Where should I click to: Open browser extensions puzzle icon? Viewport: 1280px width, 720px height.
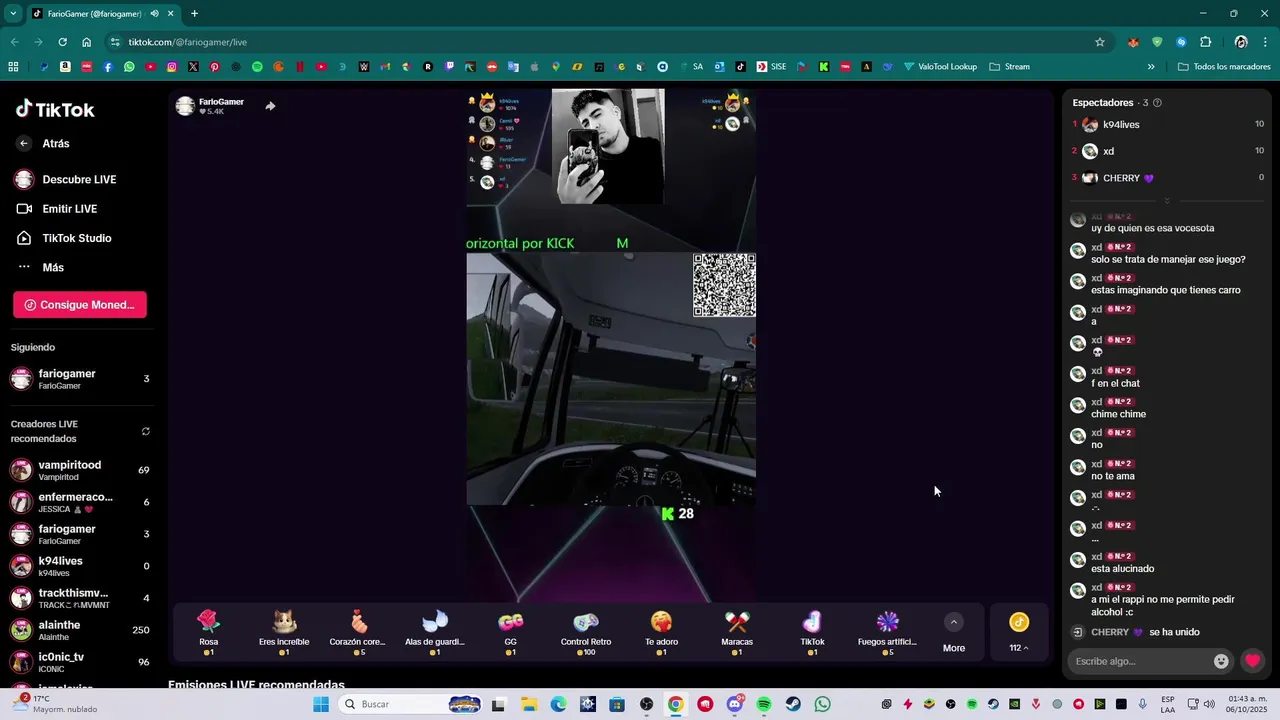click(x=1205, y=42)
